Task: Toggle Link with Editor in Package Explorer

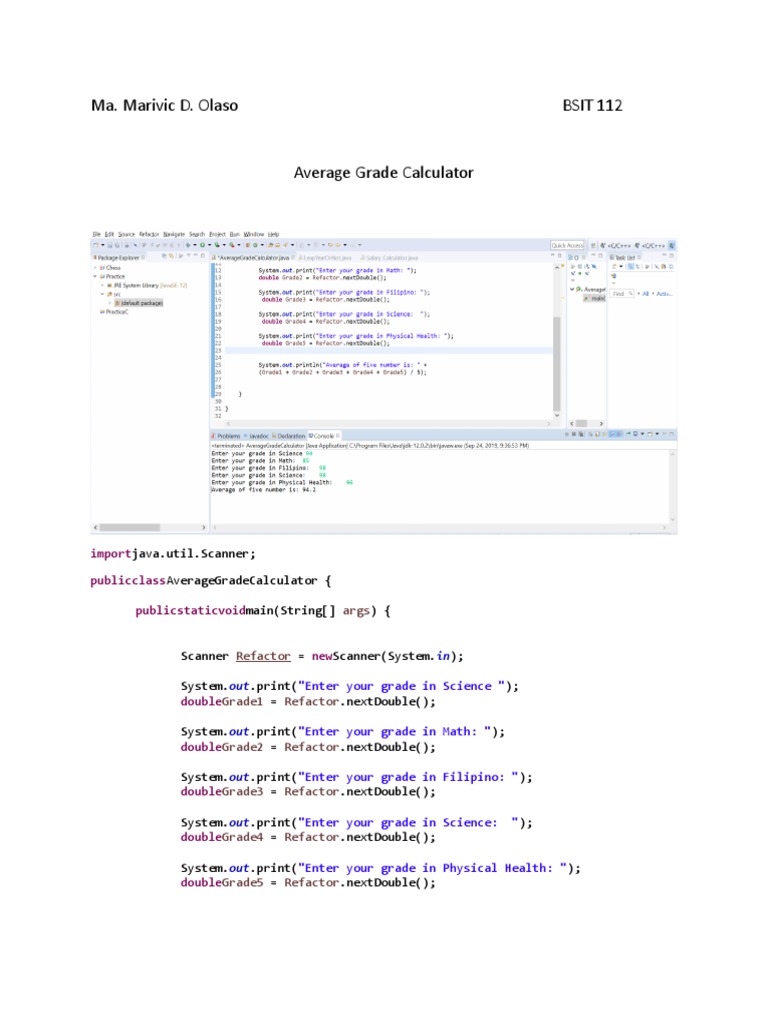Action: 171,257
